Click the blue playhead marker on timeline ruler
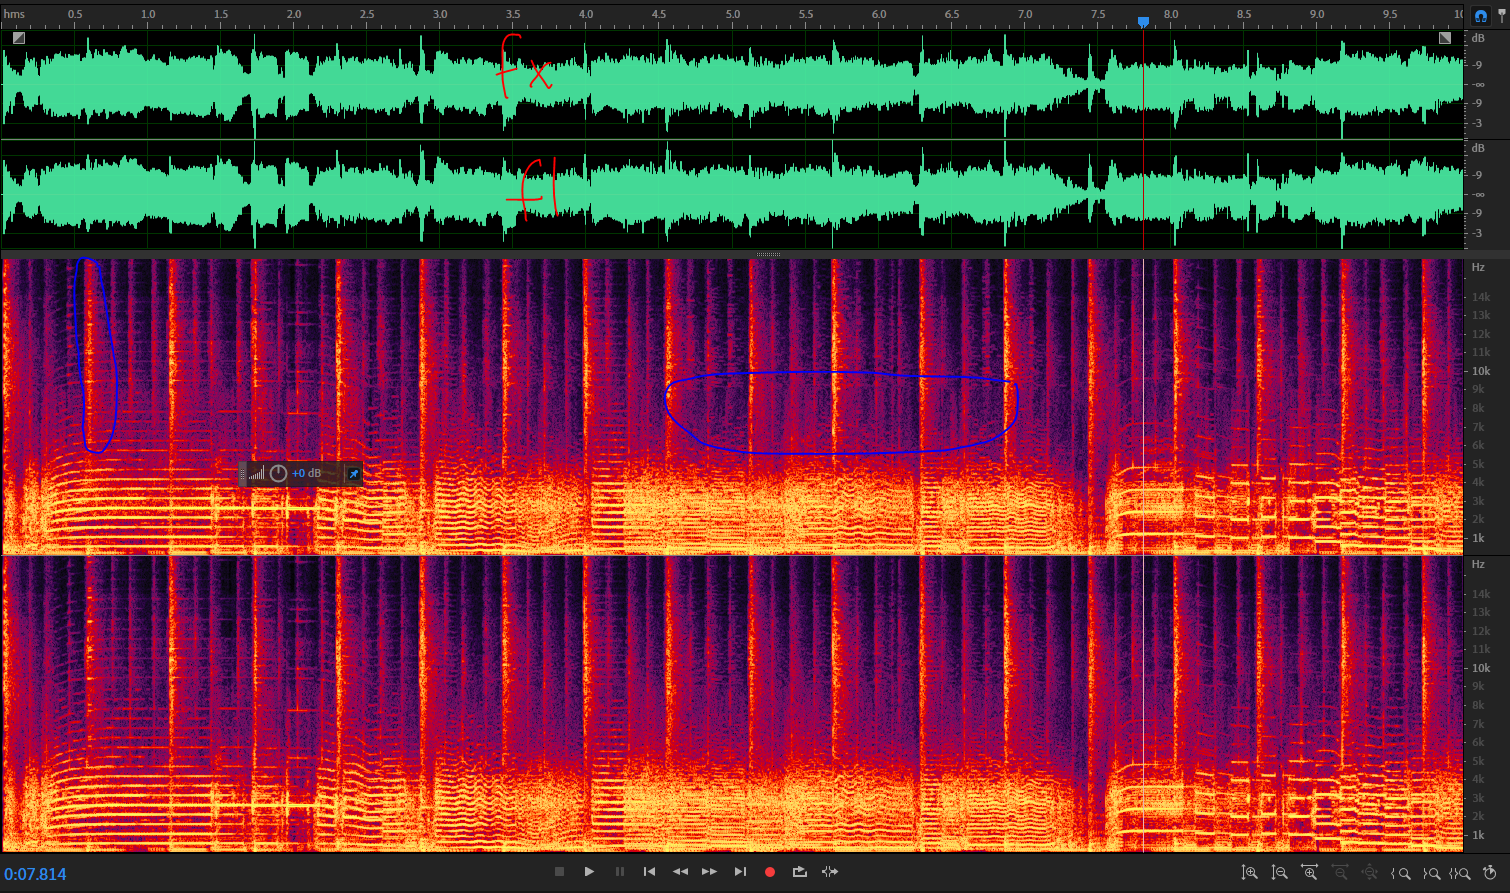Screen dimensions: 1510x893 [x=1143, y=21]
